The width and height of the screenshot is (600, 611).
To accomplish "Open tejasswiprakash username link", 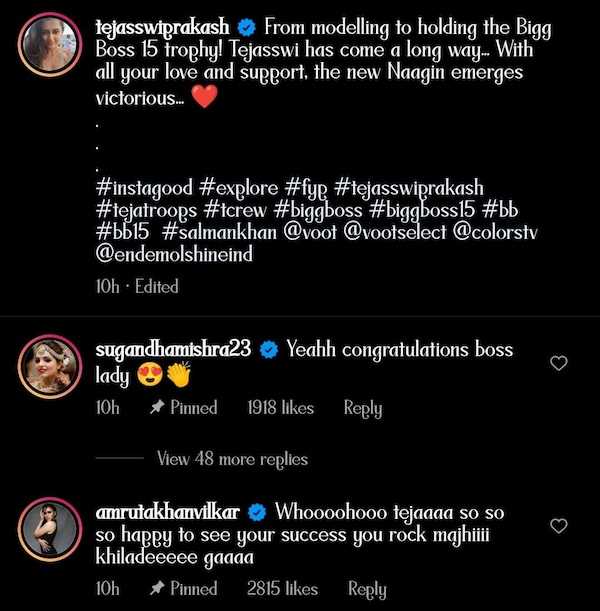I will point(163,29).
